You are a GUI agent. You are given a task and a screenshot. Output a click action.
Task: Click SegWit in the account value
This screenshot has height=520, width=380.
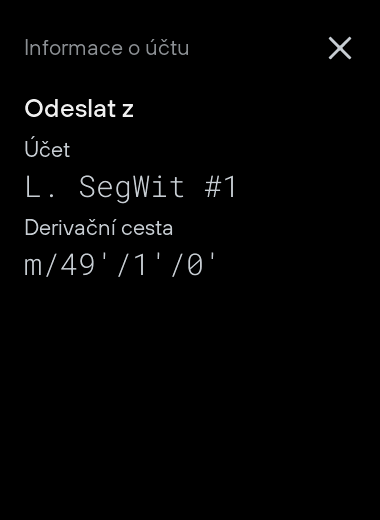click(x=132, y=188)
